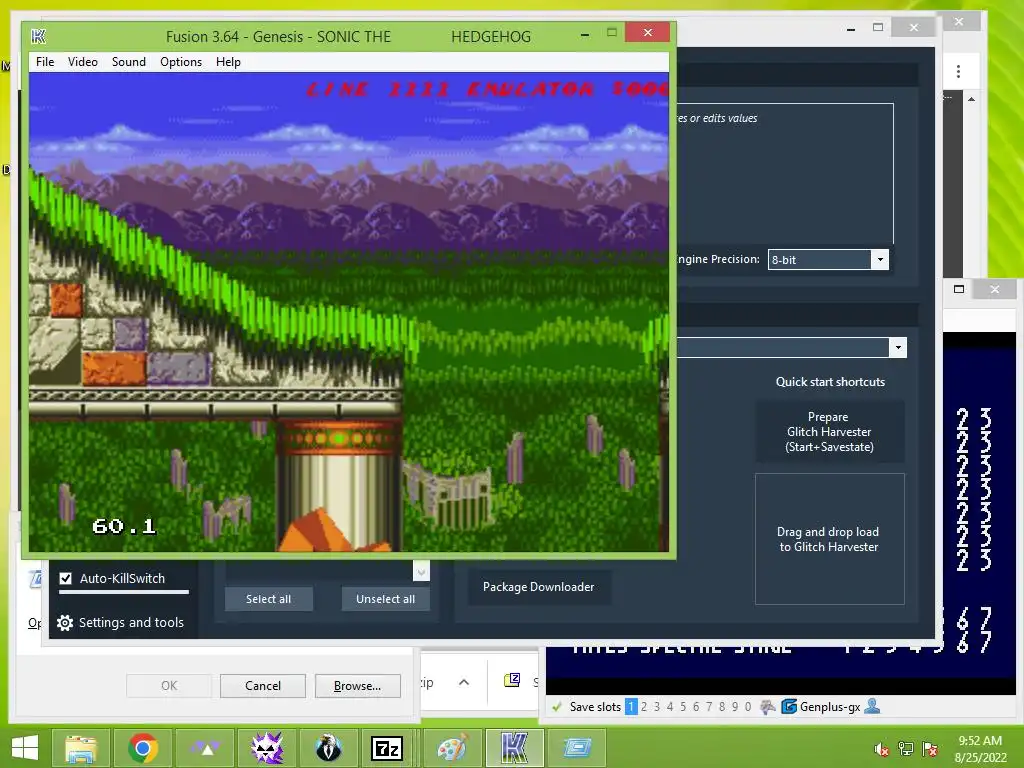
Task: Click the purple triangles taskbar icon
Action: 205,748
